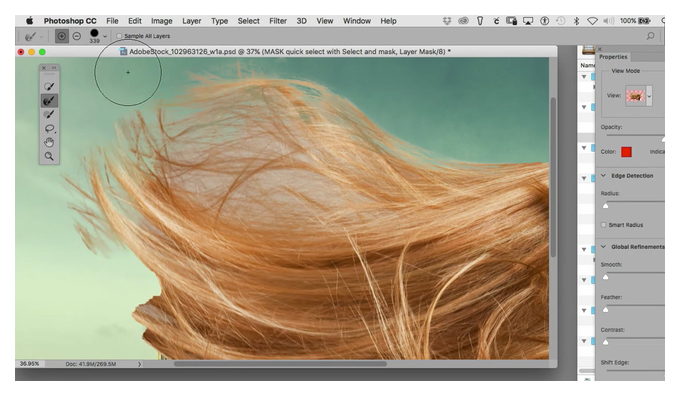This screenshot has width=680, height=396.
Task: Open the Layer menu
Action: click(x=192, y=21)
